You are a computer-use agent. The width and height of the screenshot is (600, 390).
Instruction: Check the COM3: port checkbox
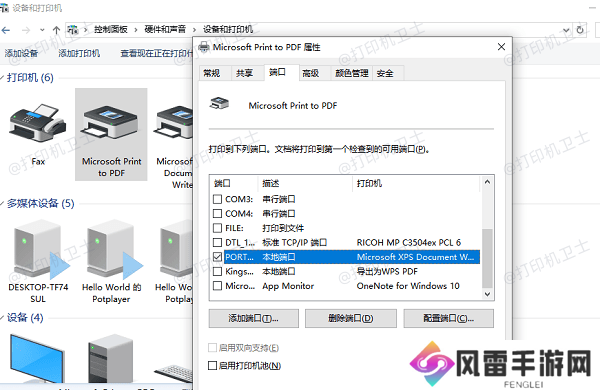click(217, 199)
